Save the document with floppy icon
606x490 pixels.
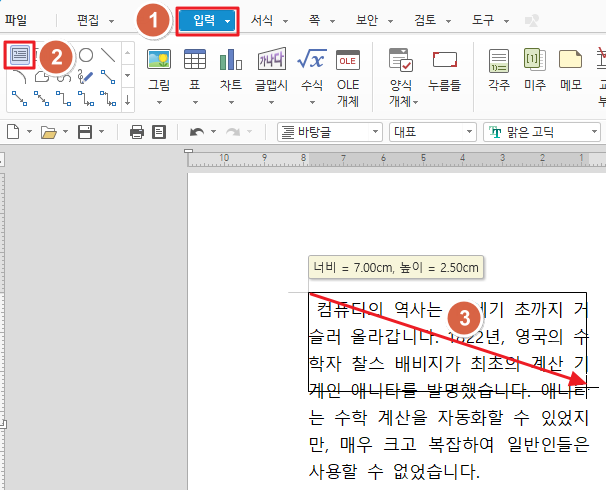point(85,132)
